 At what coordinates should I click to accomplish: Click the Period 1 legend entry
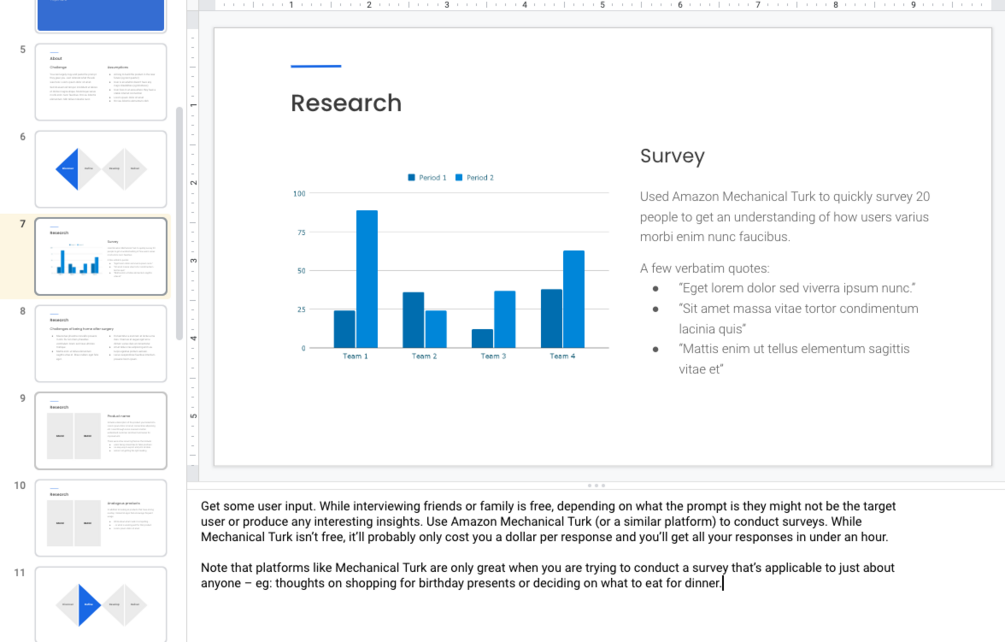pyautogui.click(x=427, y=177)
